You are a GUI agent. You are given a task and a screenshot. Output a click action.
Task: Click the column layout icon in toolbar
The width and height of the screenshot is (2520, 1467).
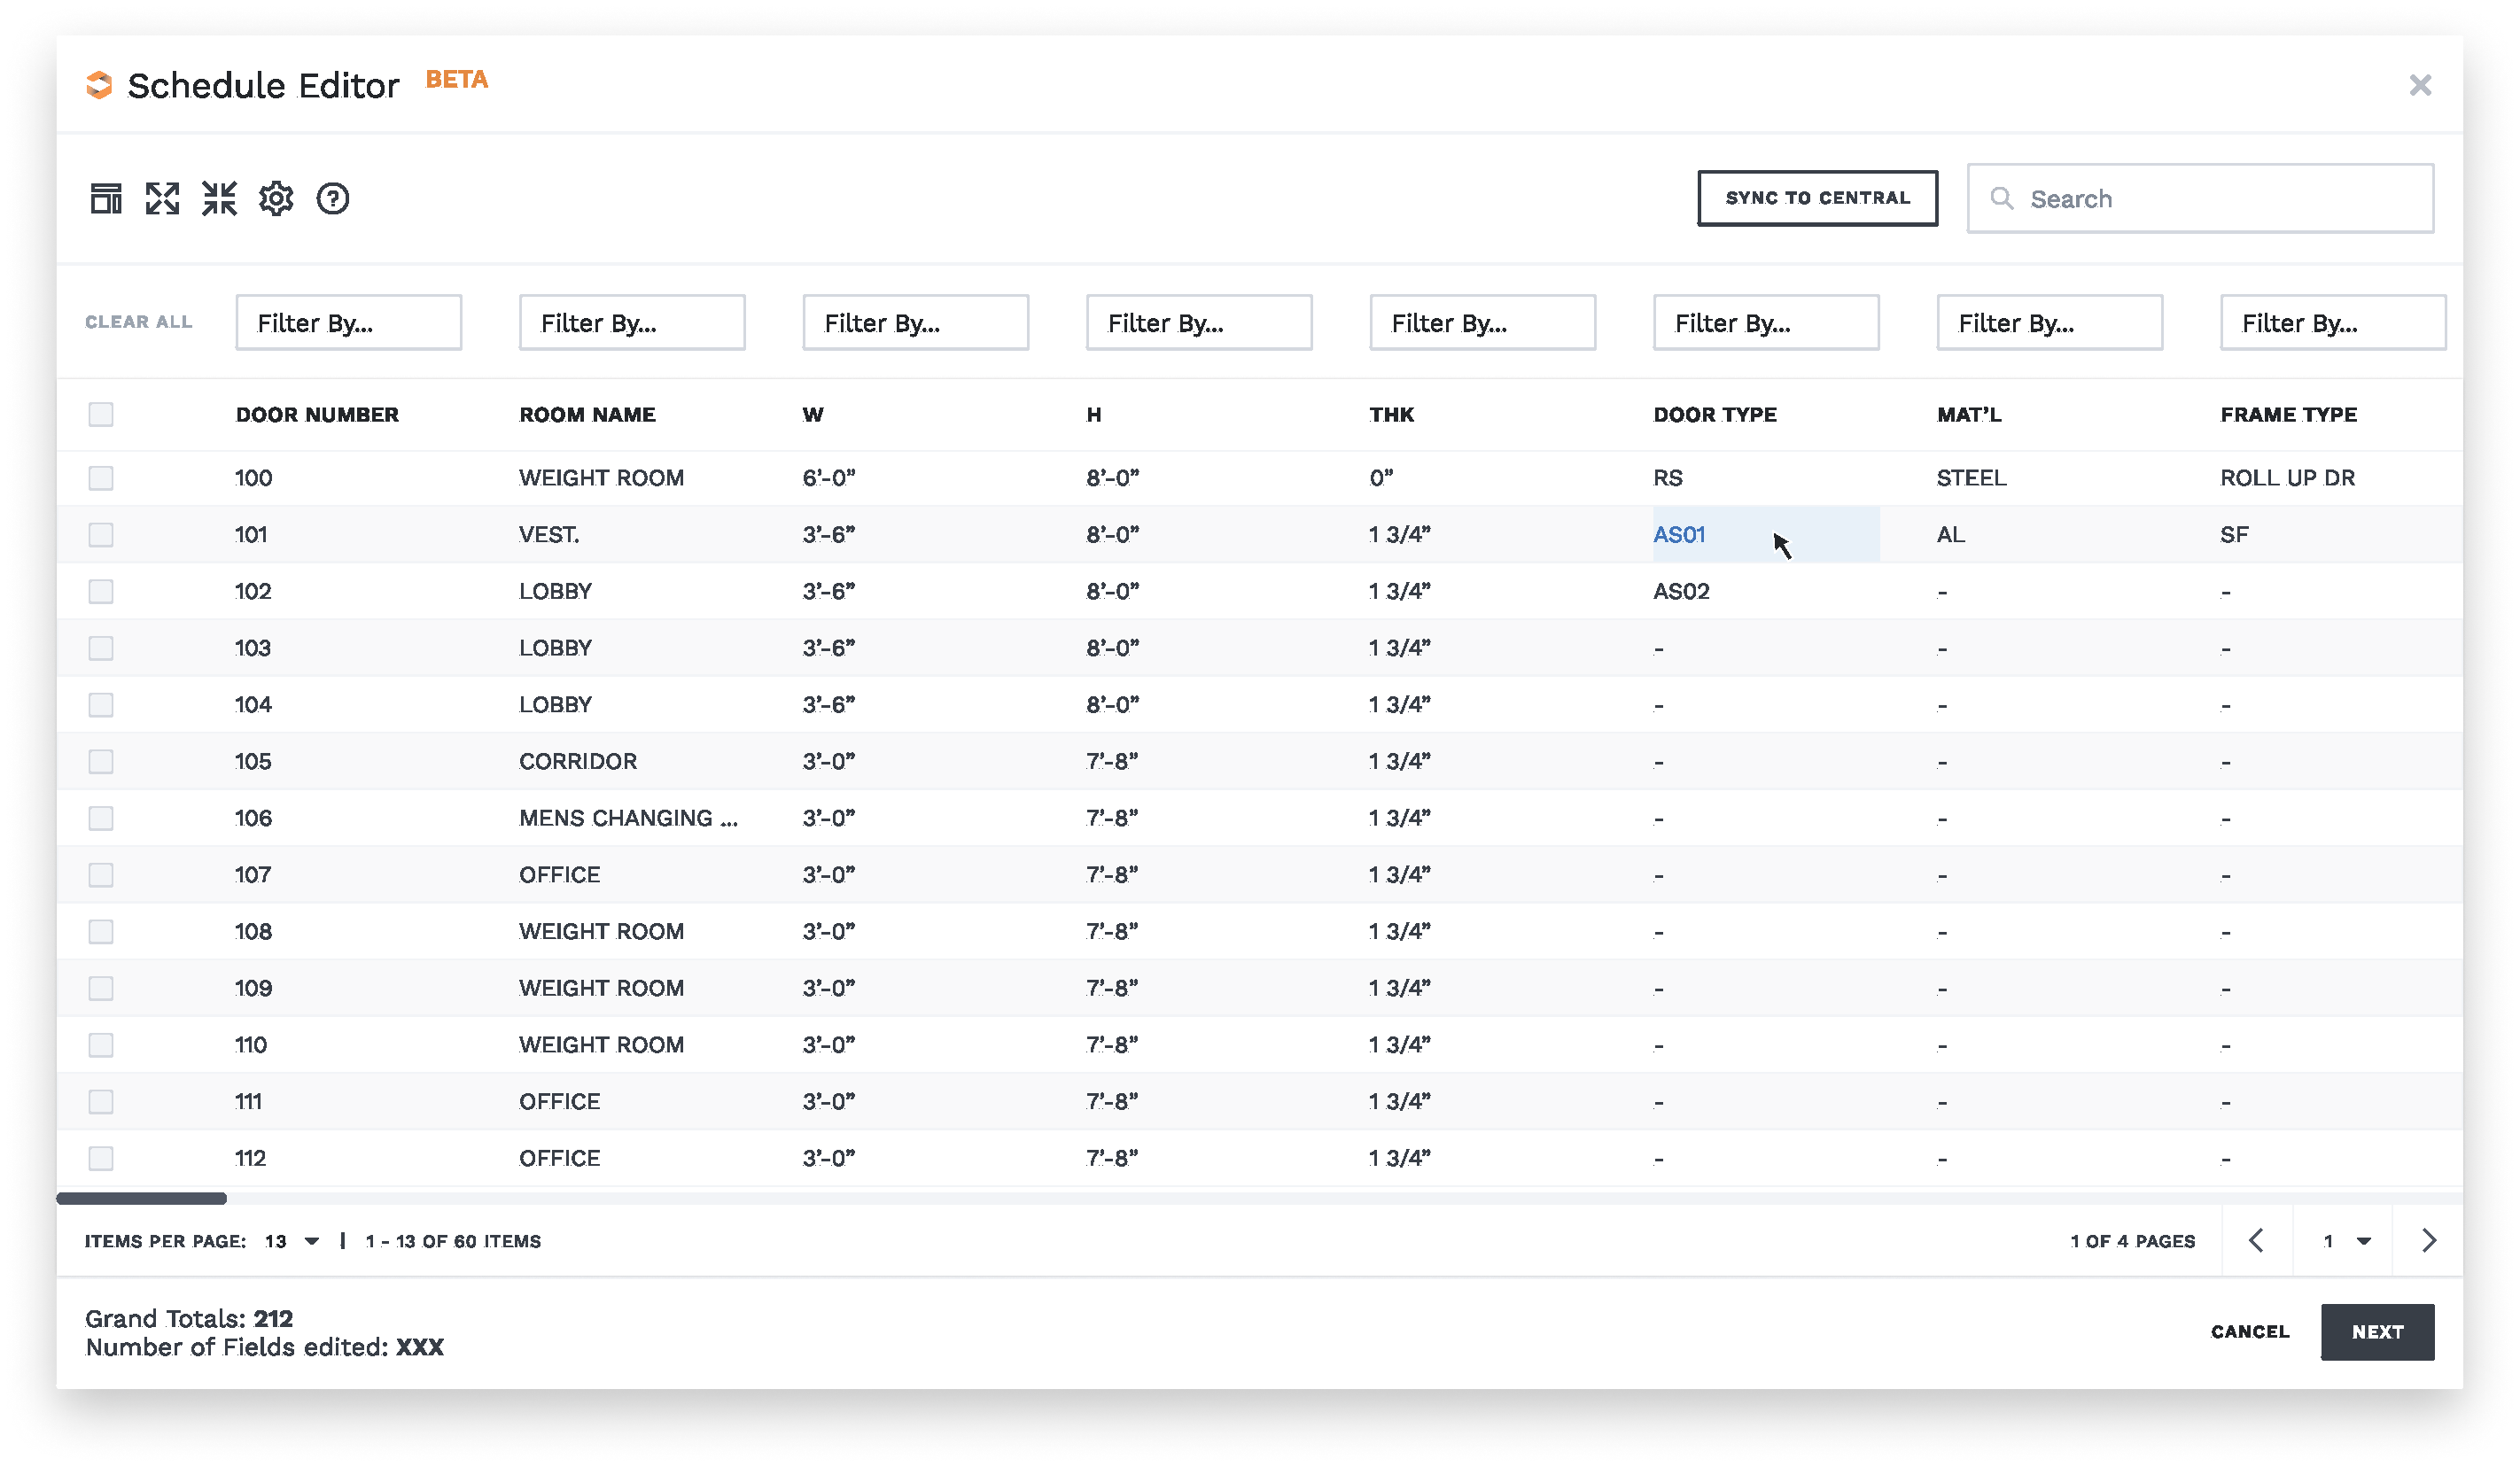click(x=106, y=198)
